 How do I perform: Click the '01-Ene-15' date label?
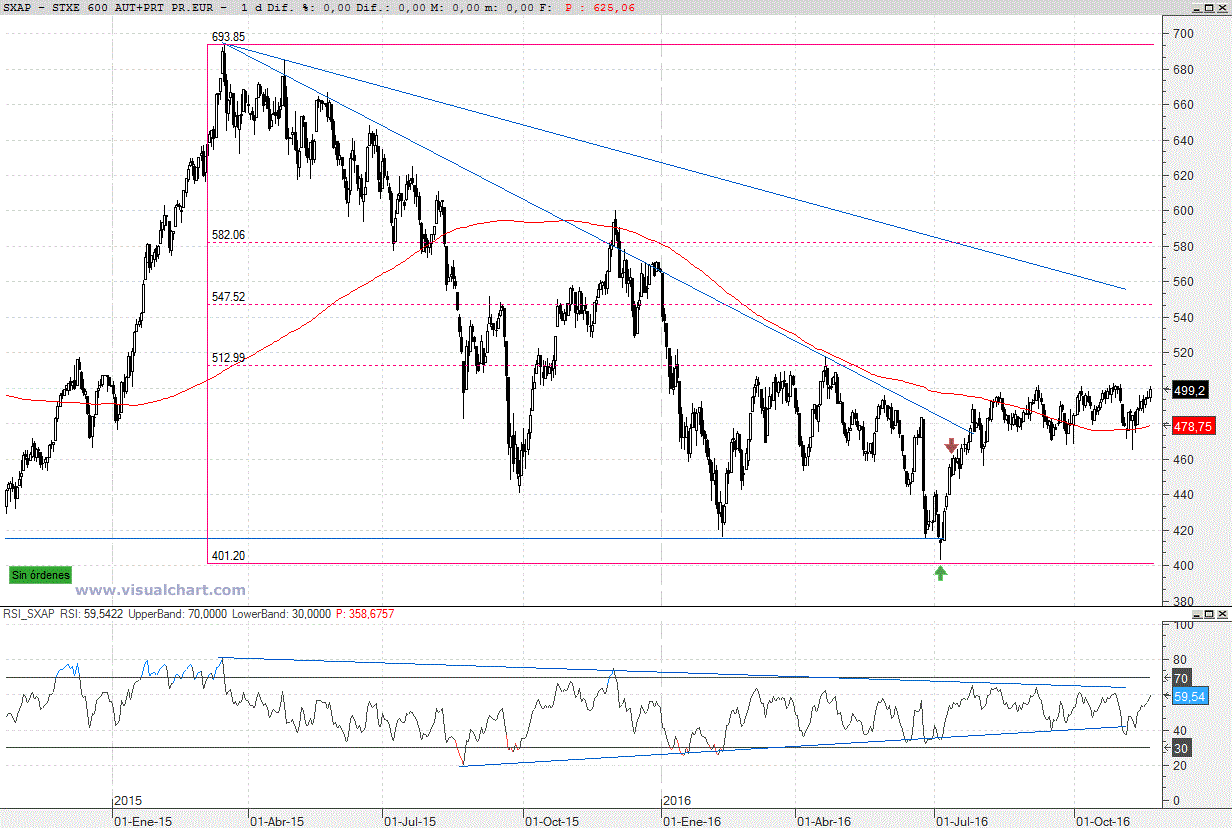[141, 821]
